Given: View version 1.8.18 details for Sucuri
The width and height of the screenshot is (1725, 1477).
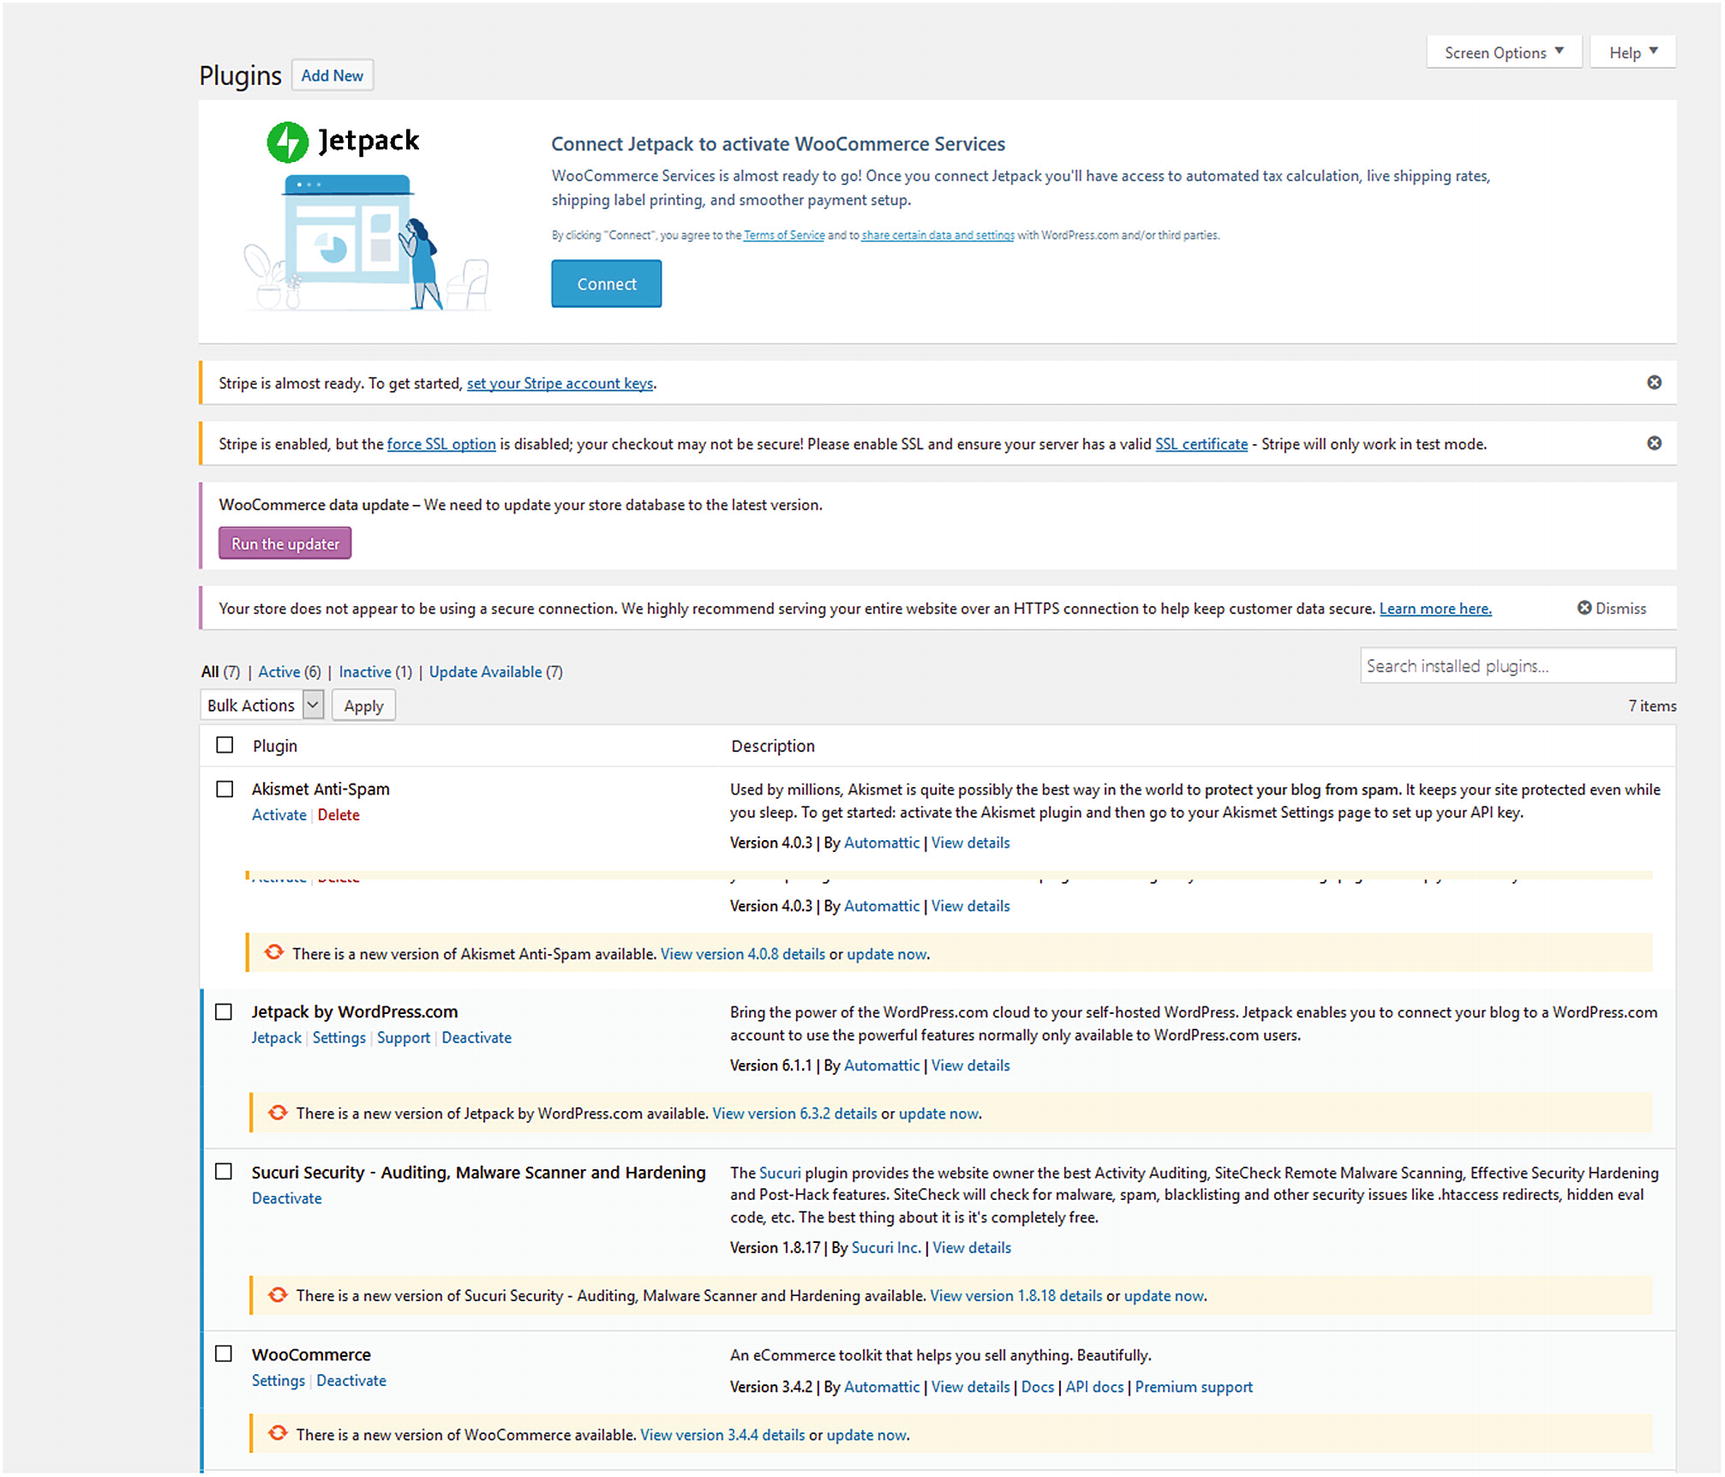Looking at the screenshot, I should pos(1016,1297).
